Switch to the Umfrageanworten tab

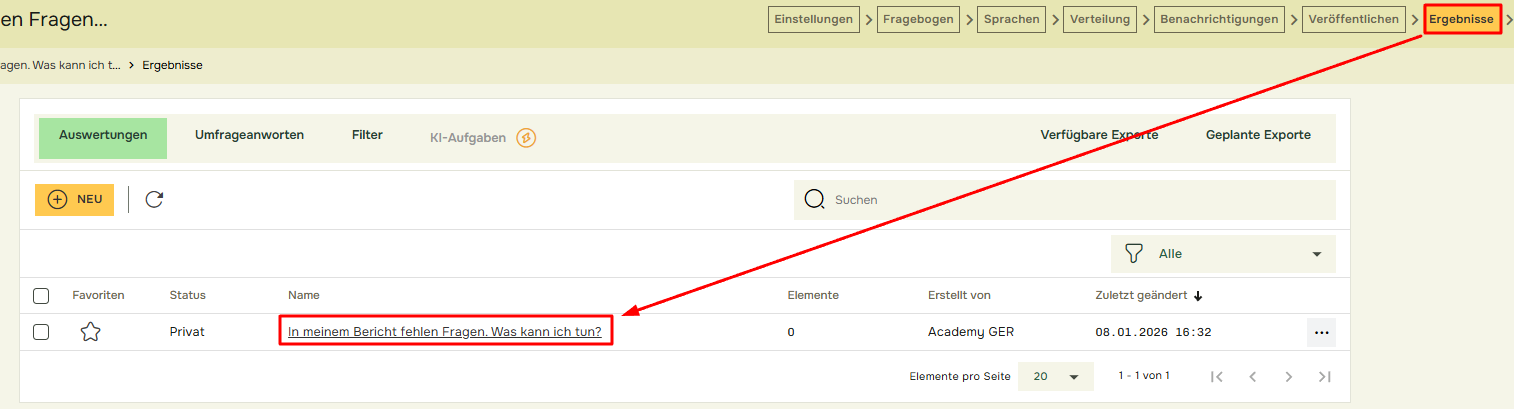tap(249, 135)
